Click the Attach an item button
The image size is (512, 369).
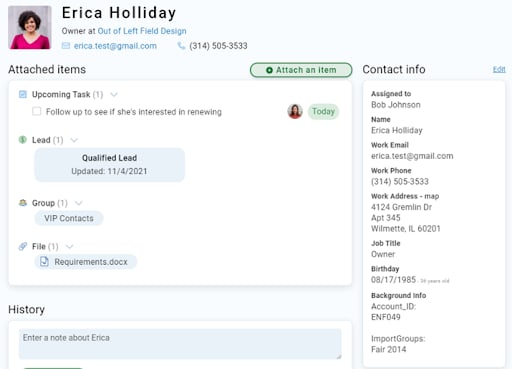click(301, 70)
